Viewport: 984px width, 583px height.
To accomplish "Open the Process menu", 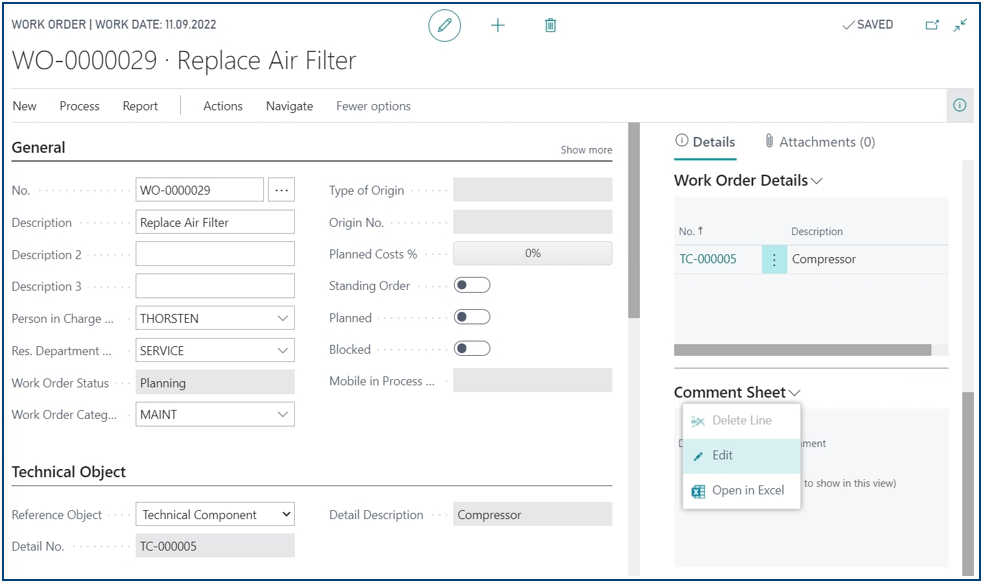I will pyautogui.click(x=79, y=106).
